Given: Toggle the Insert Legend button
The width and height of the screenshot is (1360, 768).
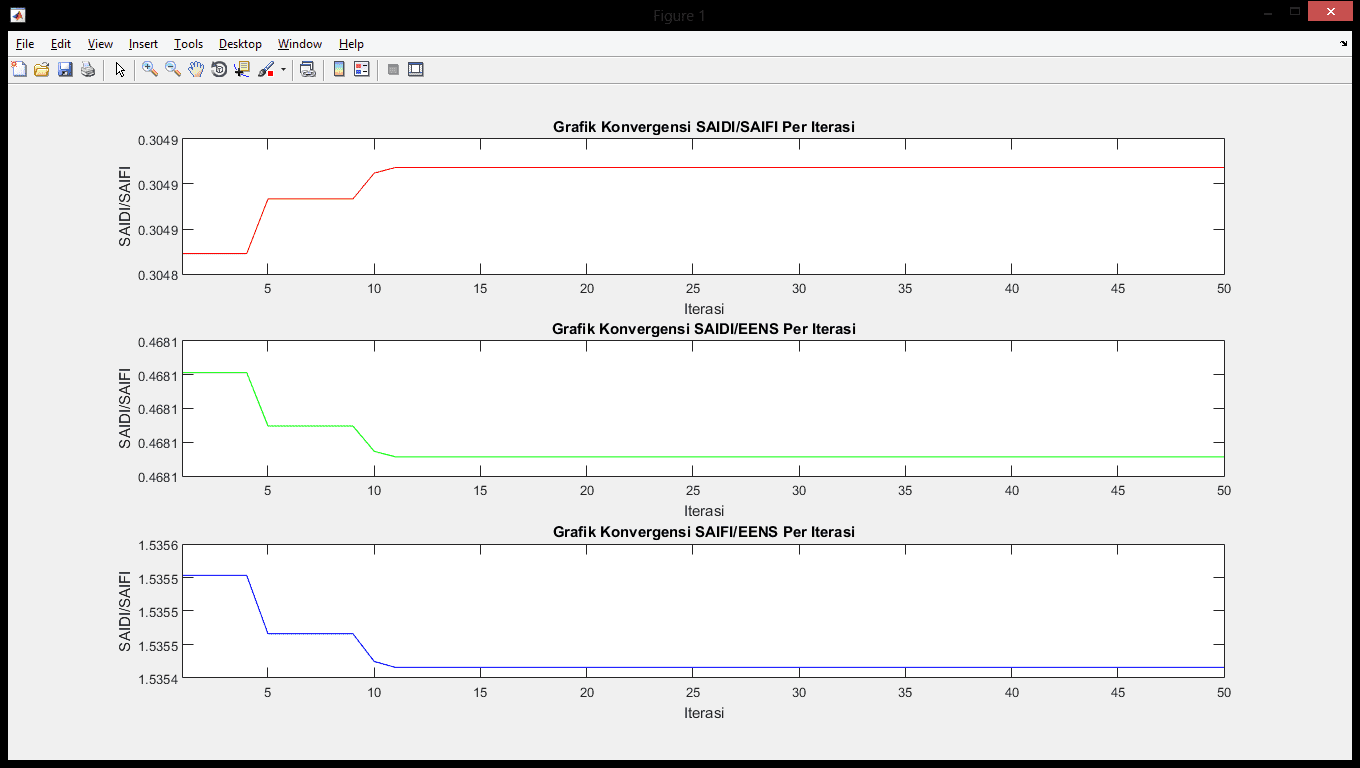Looking at the screenshot, I should [x=362, y=70].
